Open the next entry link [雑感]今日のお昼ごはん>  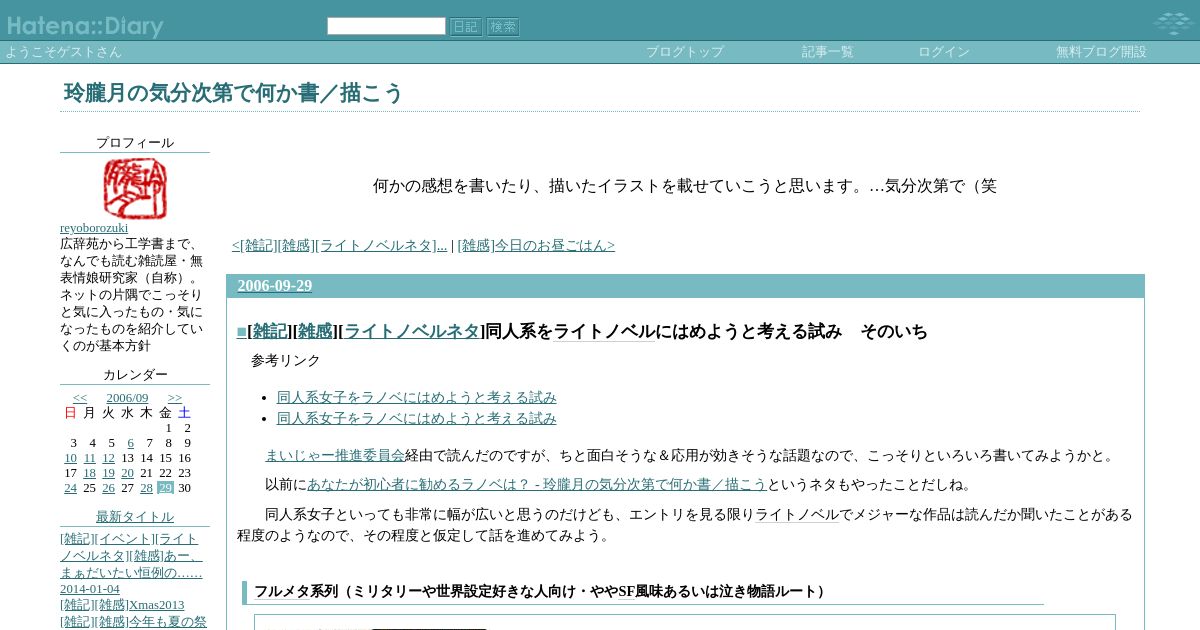coord(536,246)
